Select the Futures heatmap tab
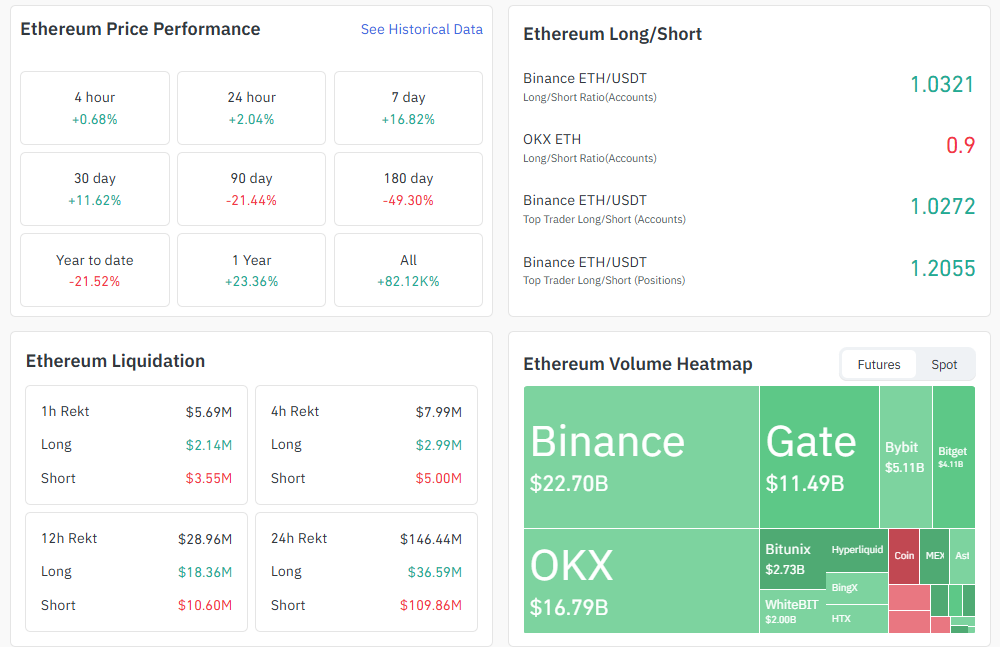The width and height of the screenshot is (1000, 647). pos(879,365)
